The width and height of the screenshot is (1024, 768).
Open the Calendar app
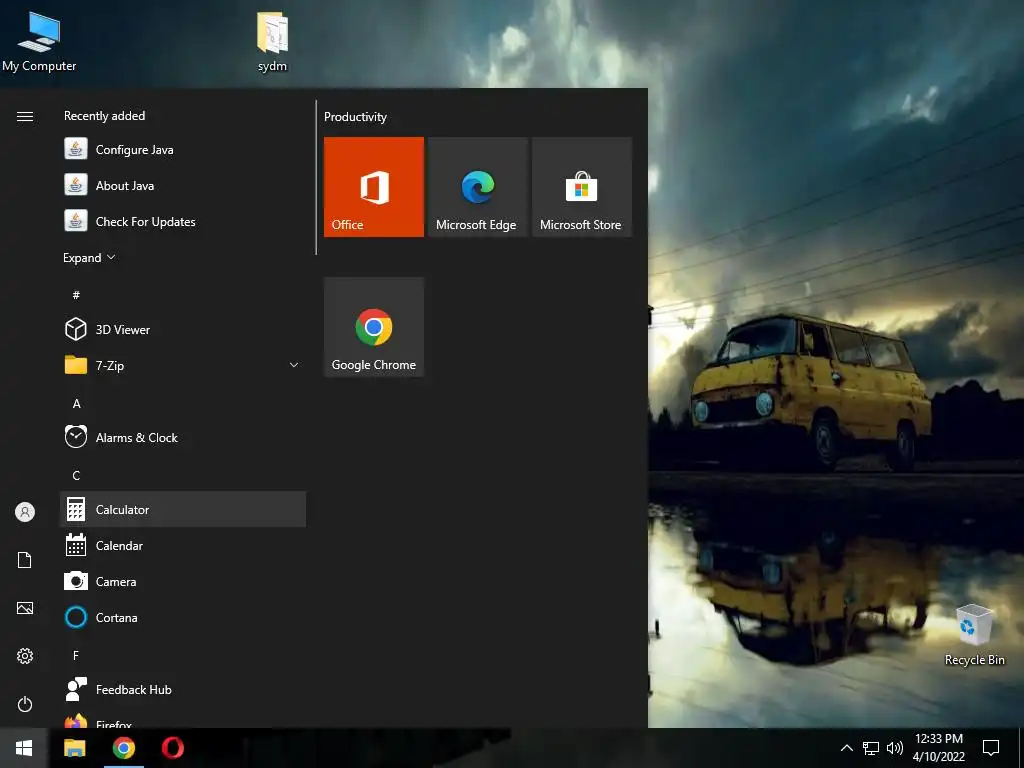click(183, 545)
